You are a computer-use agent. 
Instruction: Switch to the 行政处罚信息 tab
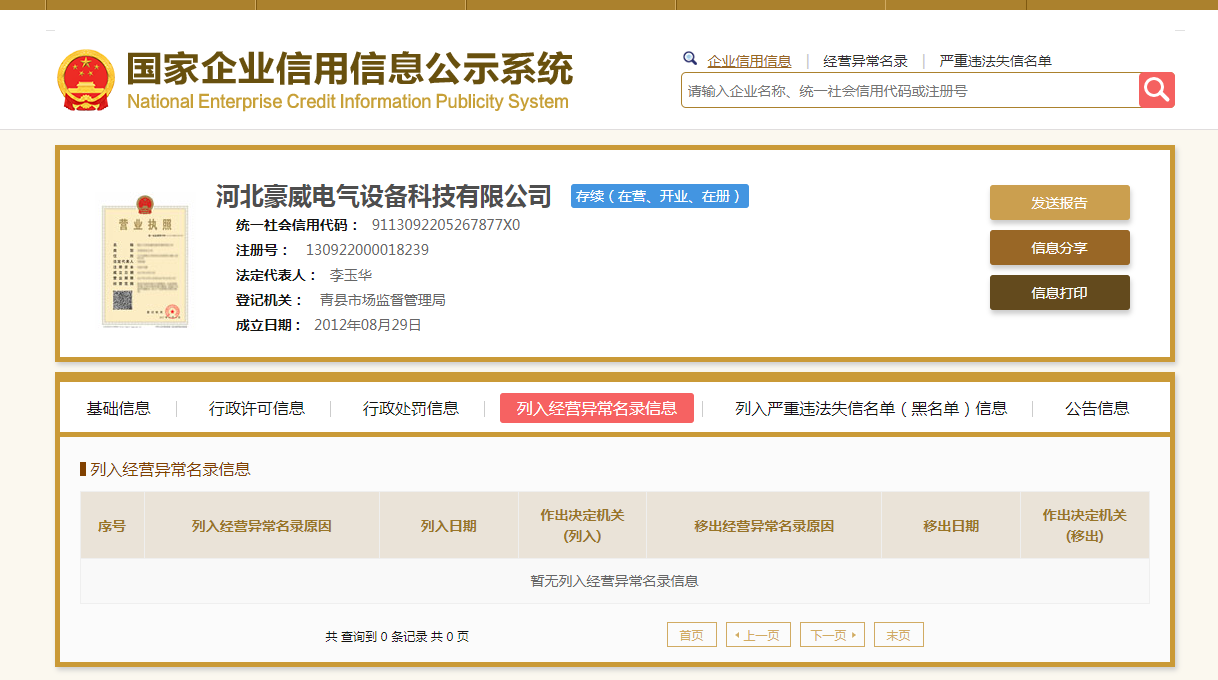pyautogui.click(x=411, y=408)
